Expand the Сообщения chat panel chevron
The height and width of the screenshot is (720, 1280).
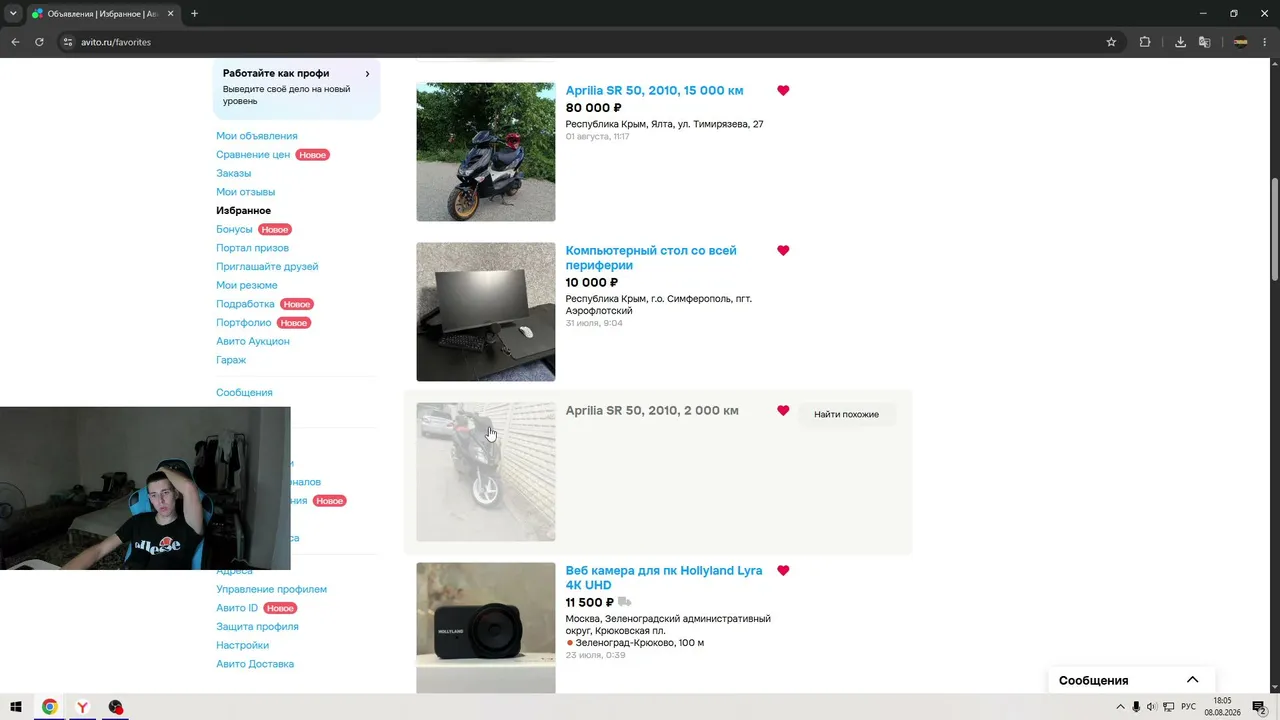1192,680
